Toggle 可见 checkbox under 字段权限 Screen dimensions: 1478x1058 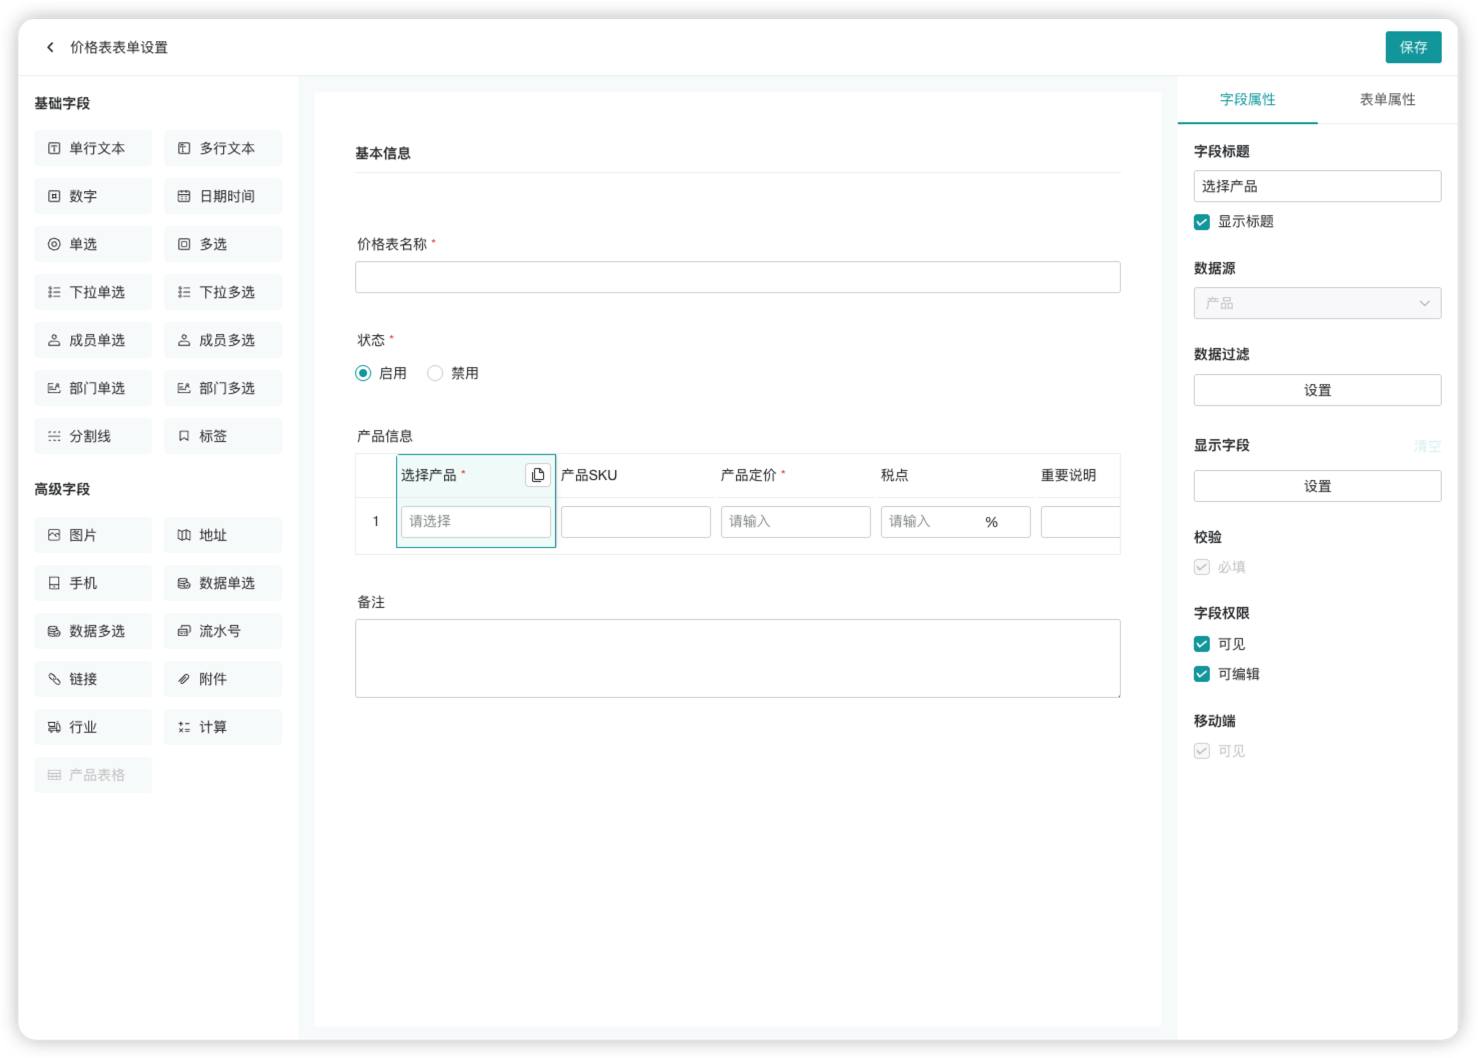pyautogui.click(x=1202, y=644)
